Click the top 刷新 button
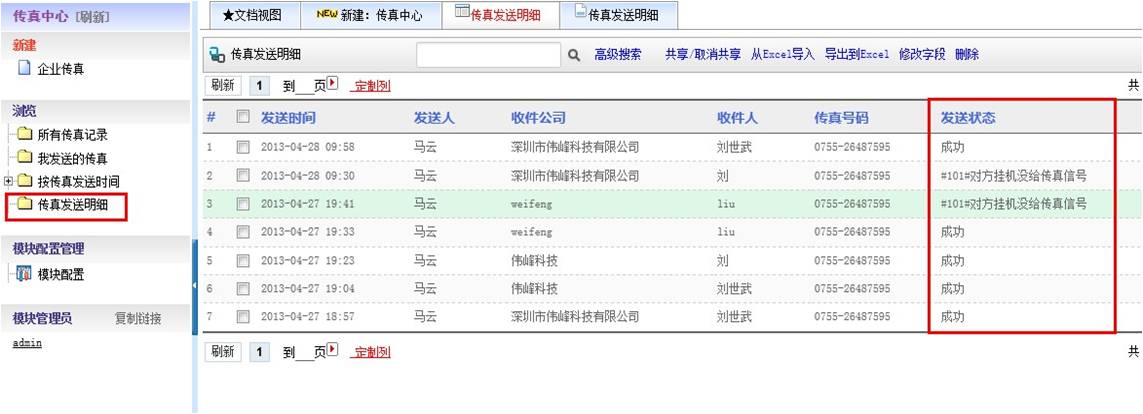Image resolution: width=1143 pixels, height=414 pixels. tap(223, 85)
